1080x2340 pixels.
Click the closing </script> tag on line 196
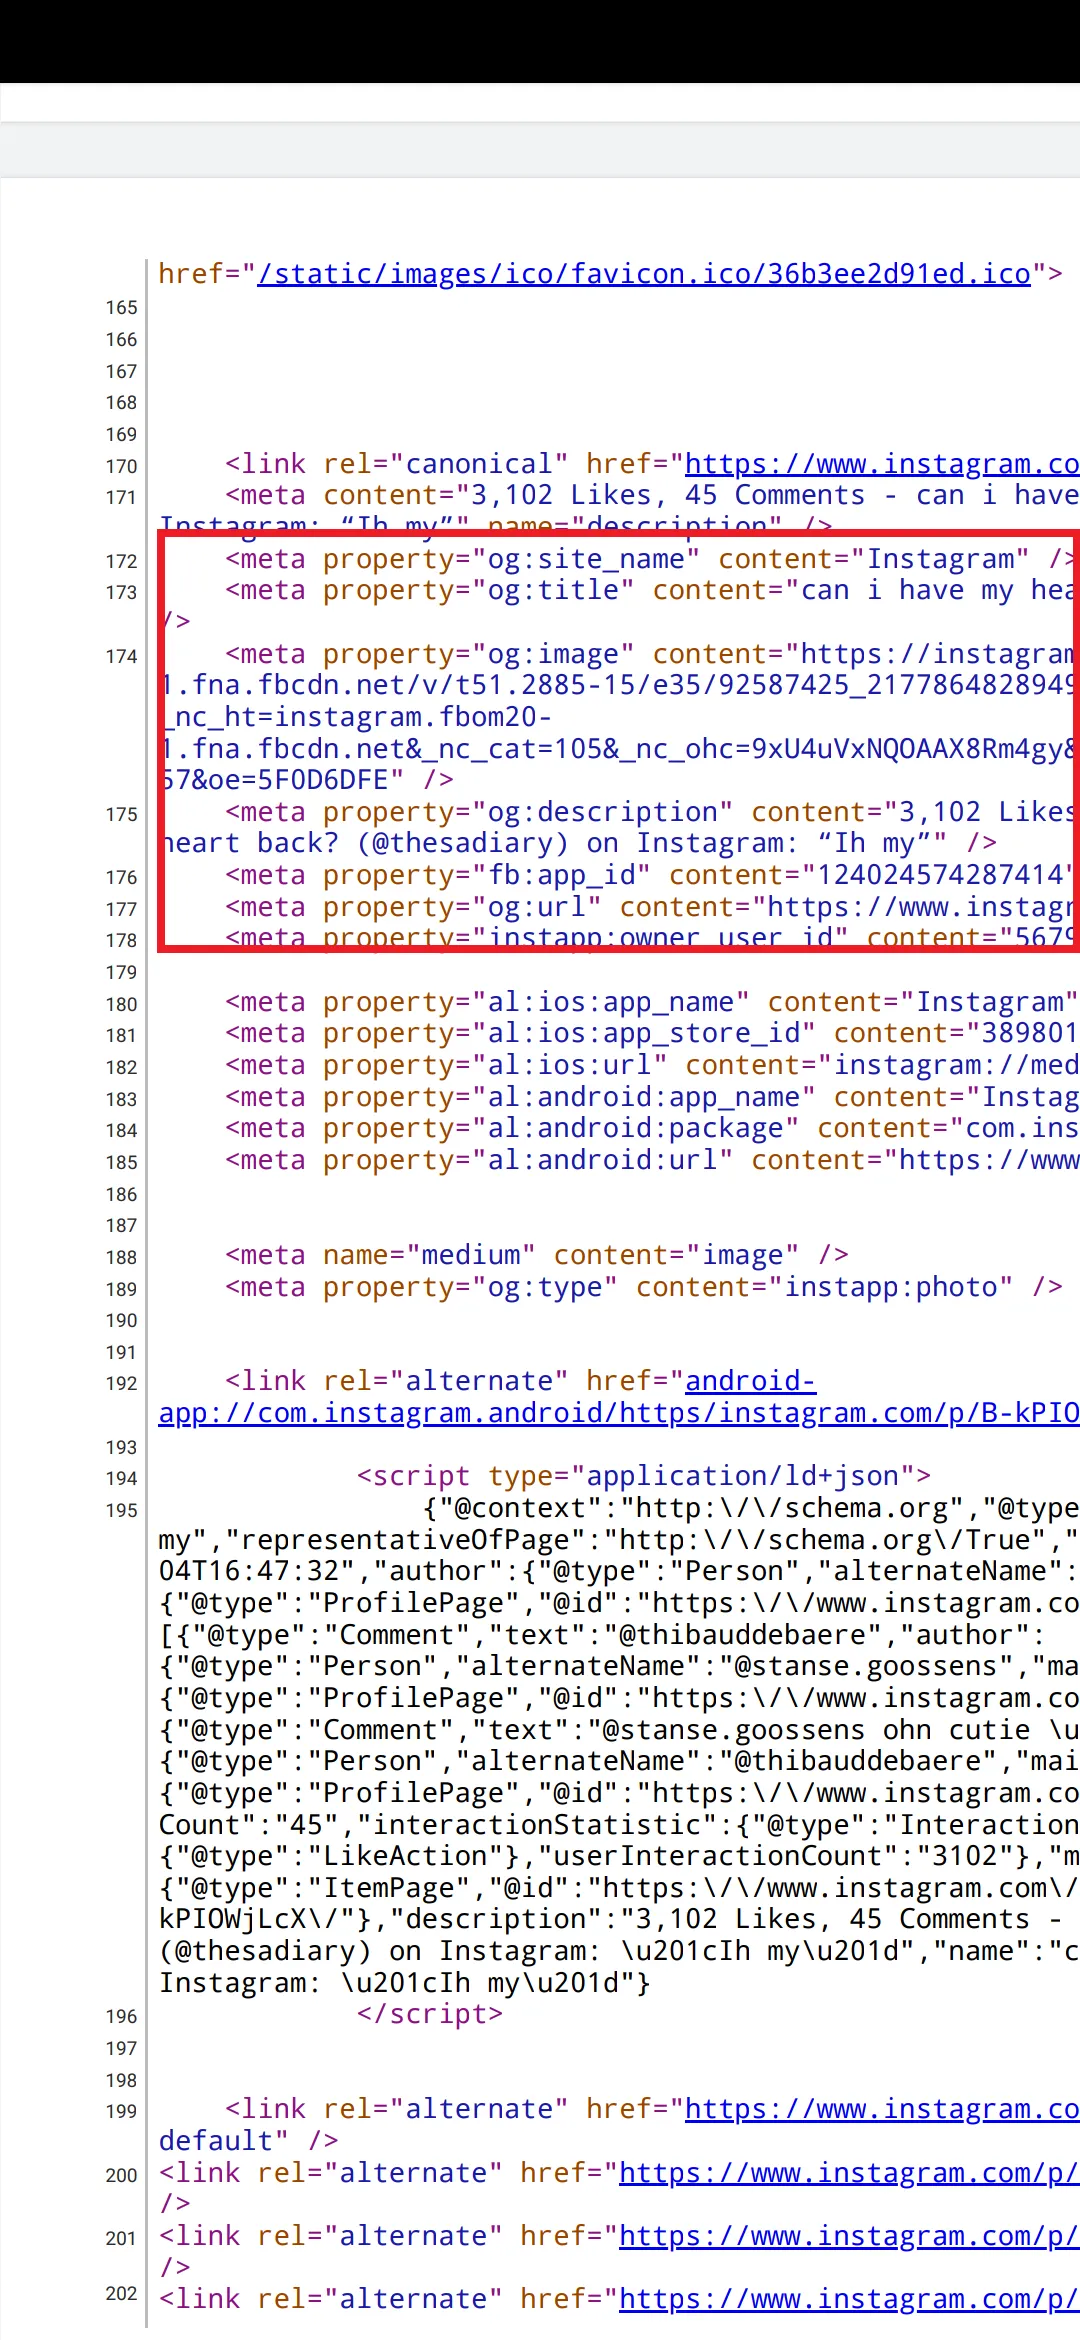[430, 2014]
